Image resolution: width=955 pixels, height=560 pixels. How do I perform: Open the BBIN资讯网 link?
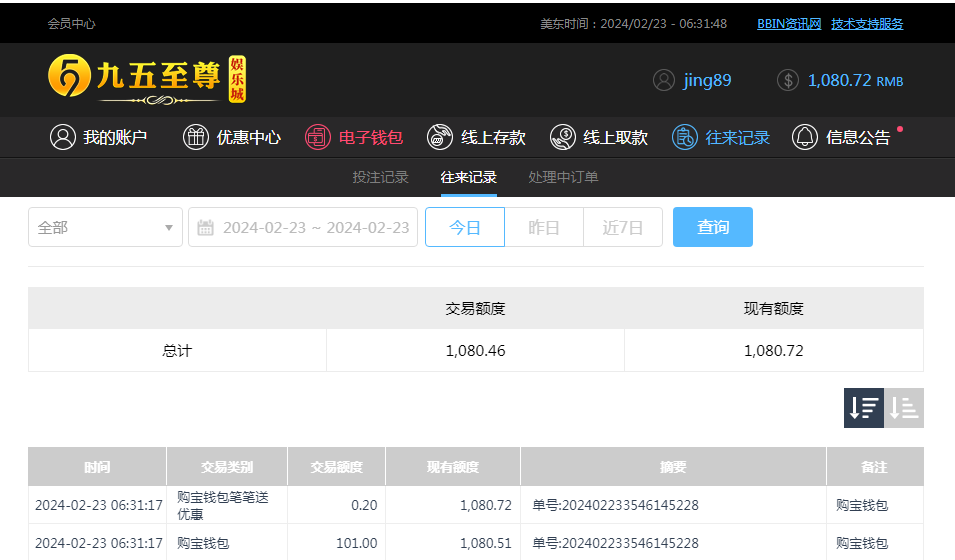pyautogui.click(x=789, y=24)
